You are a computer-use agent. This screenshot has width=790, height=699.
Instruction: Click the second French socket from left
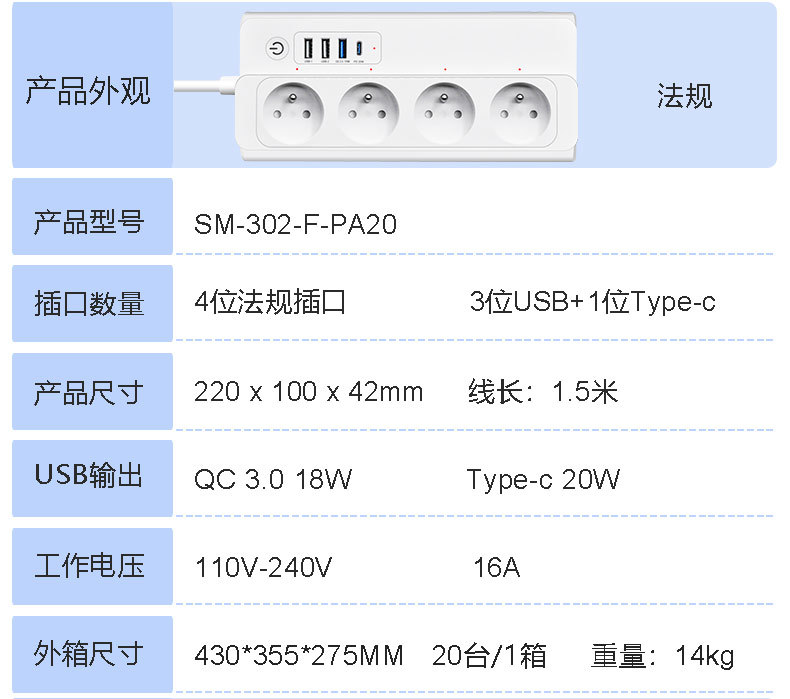pos(369,110)
